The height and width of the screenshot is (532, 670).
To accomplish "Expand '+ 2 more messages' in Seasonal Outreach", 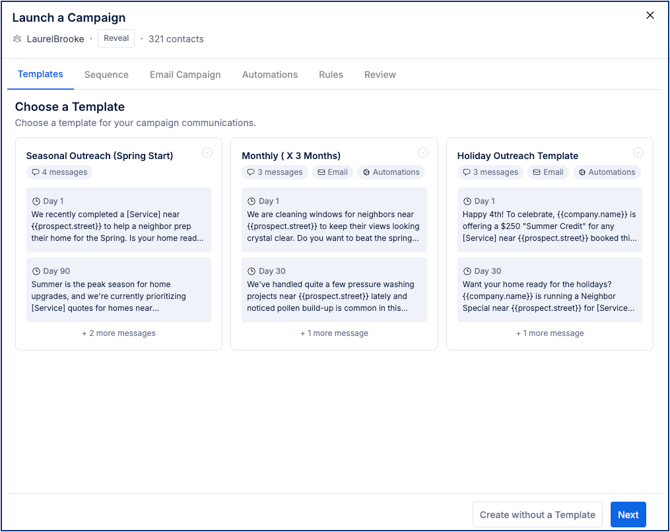I will click(119, 333).
